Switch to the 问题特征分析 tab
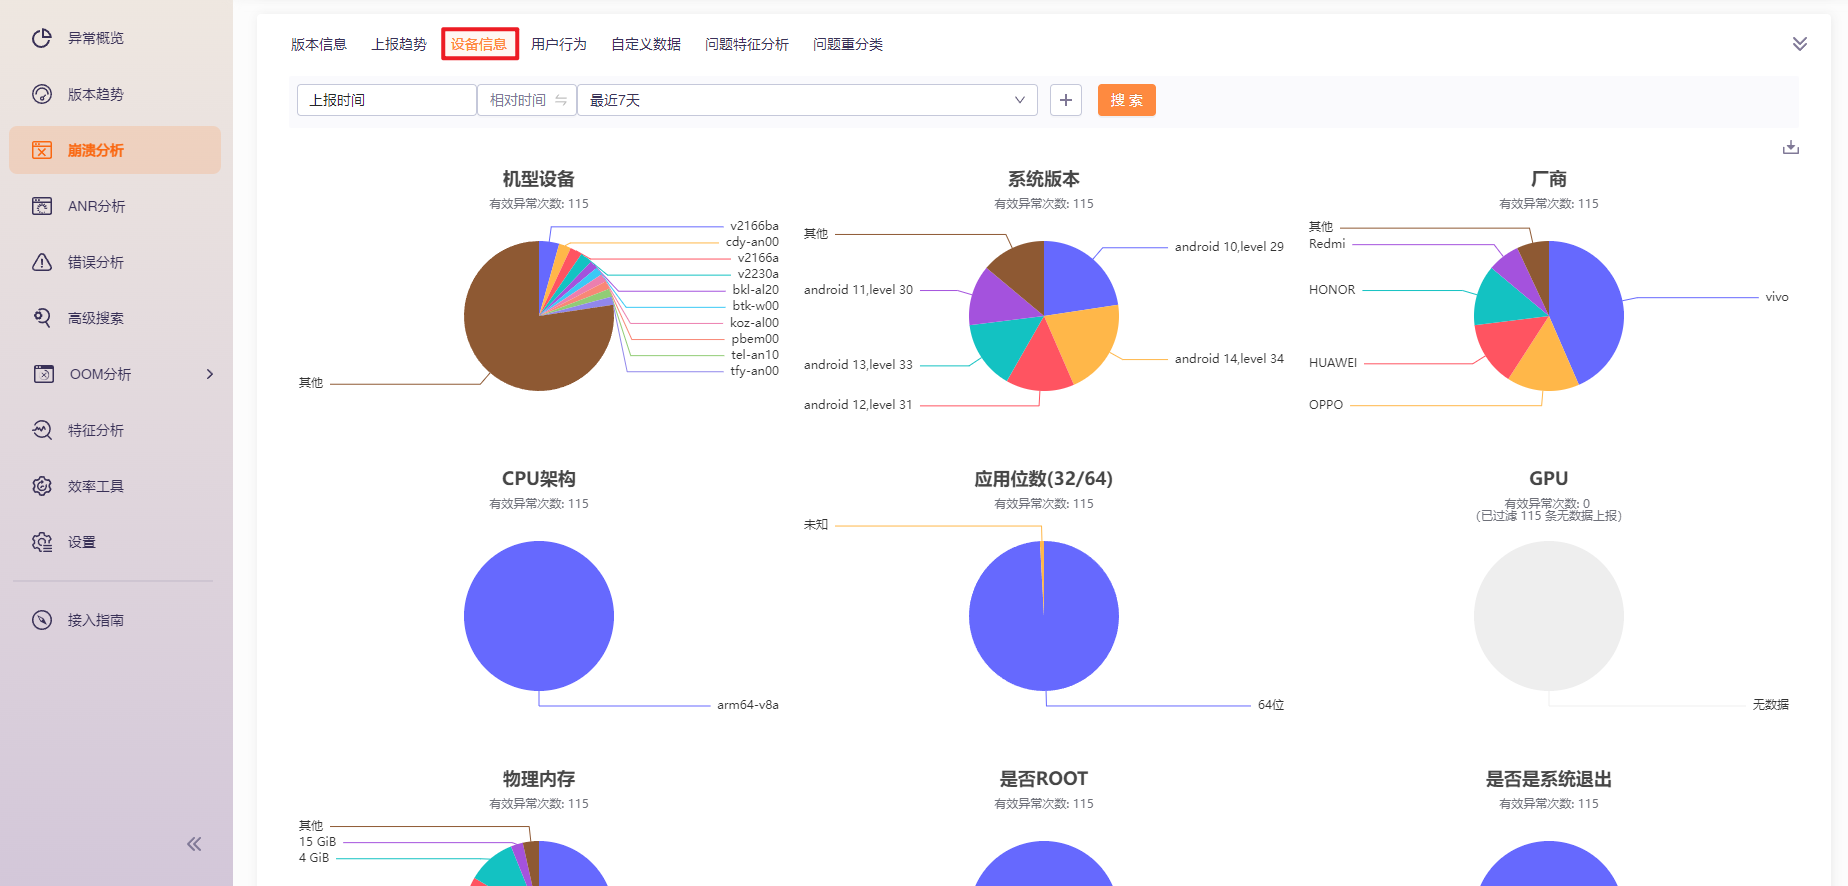Screen dimensions: 1848x886 click(746, 44)
